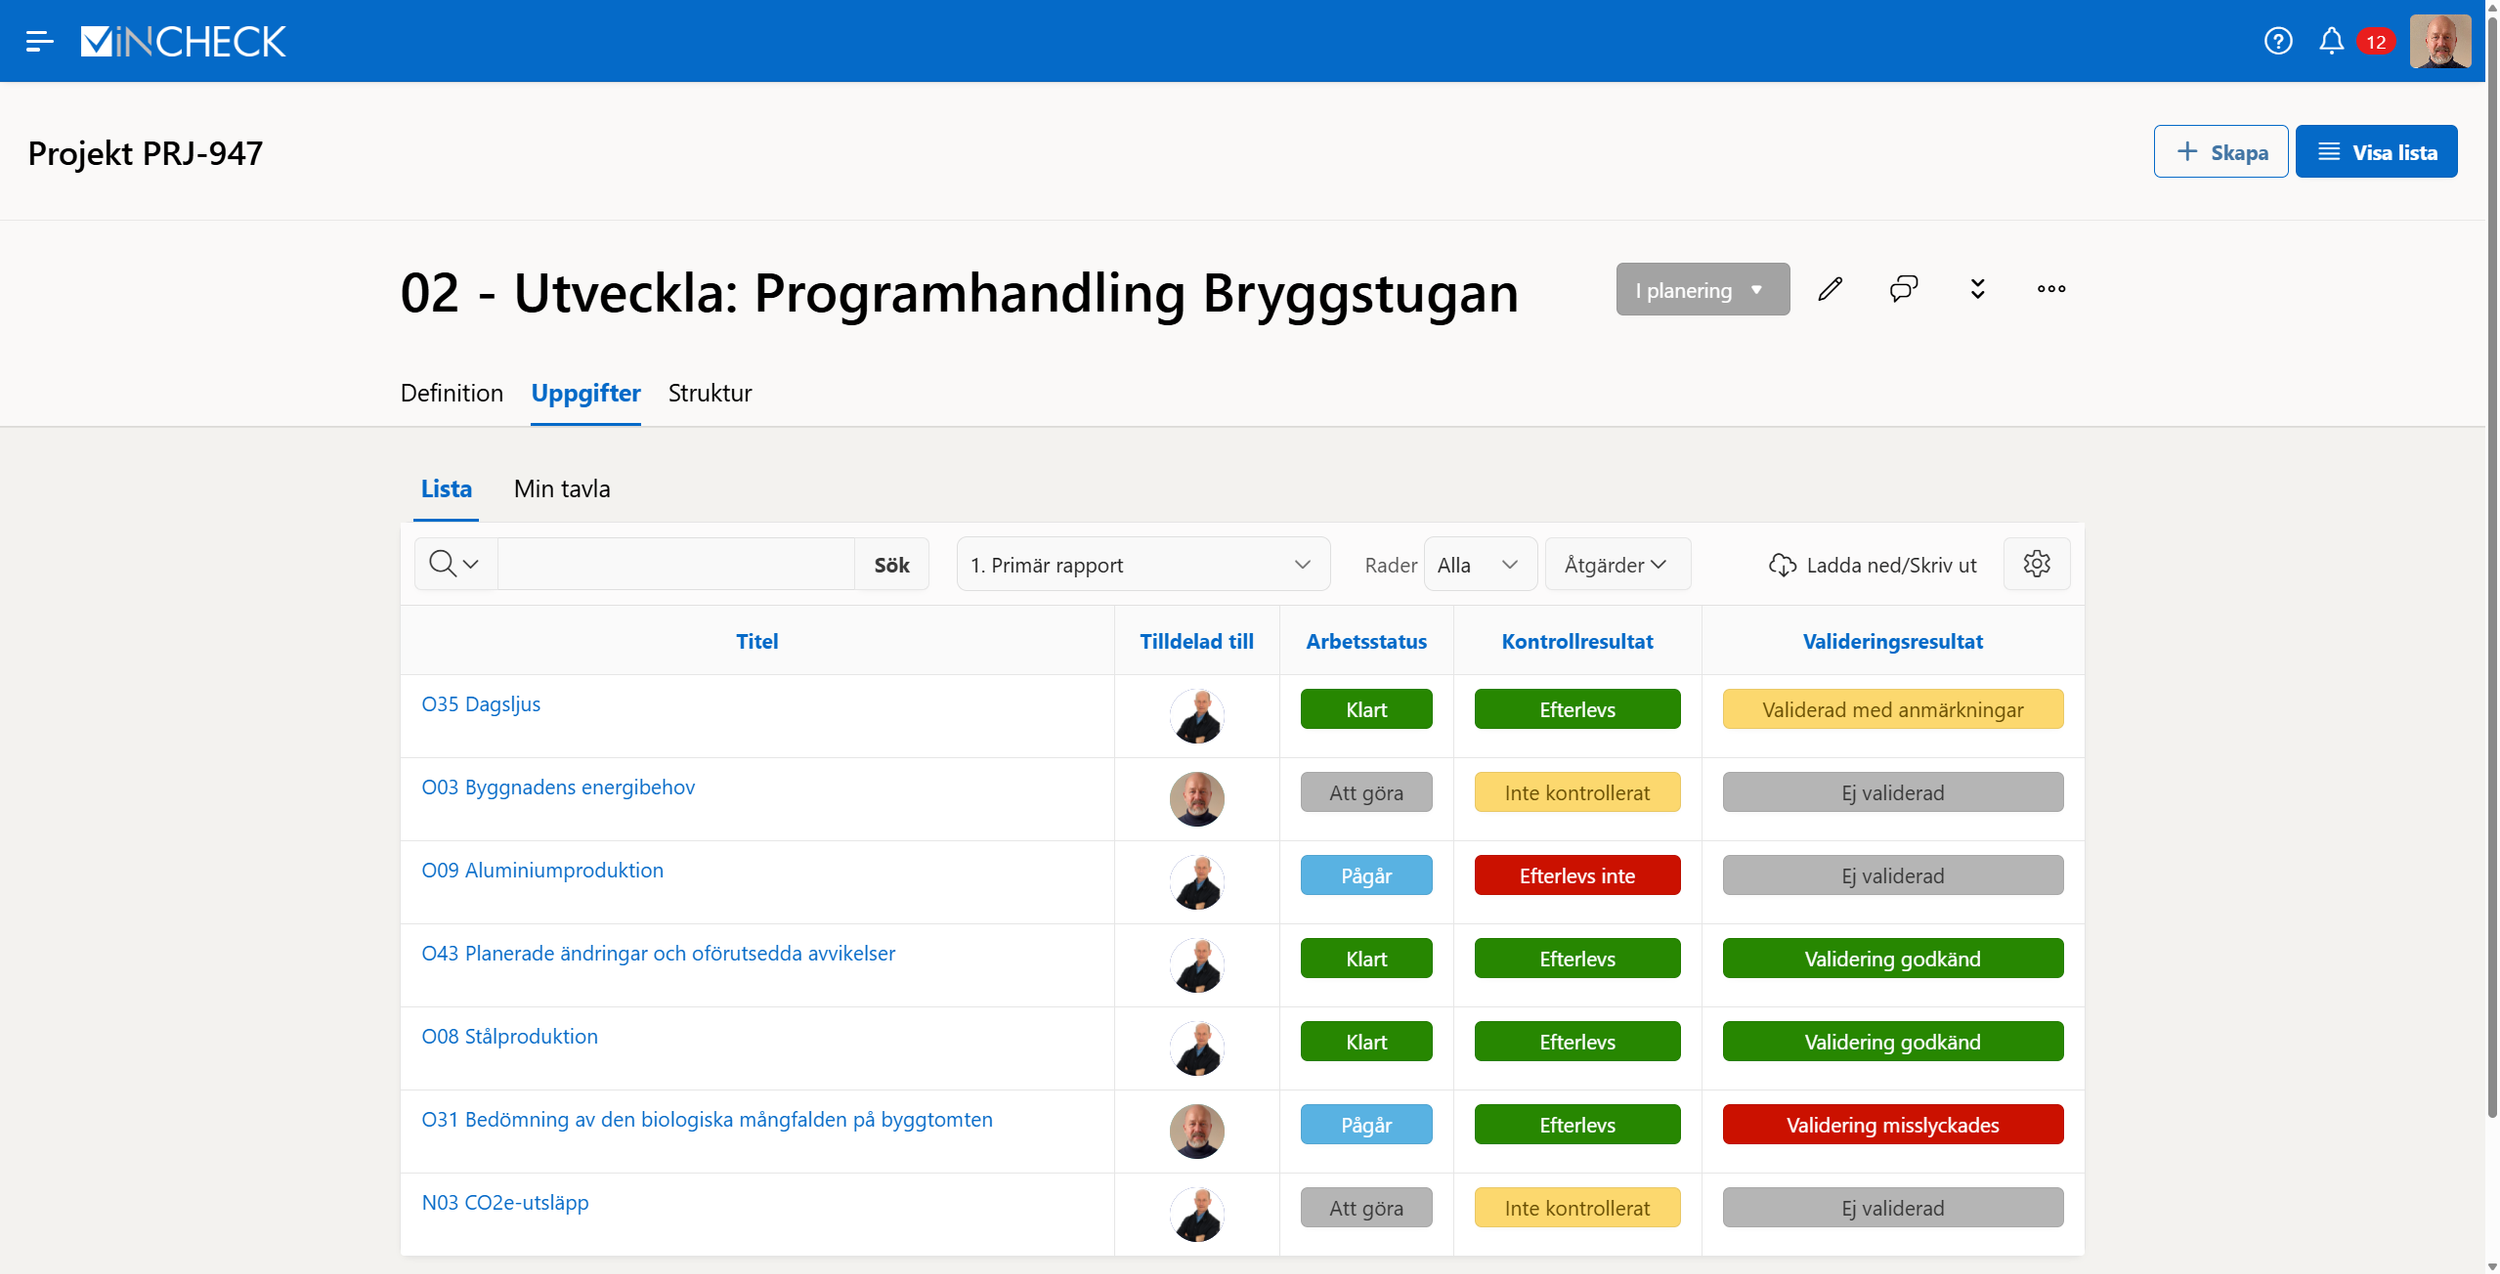Image resolution: width=2500 pixels, height=1274 pixels.
Task: Open the 1. Primär rapport dropdown
Action: coord(1142,565)
